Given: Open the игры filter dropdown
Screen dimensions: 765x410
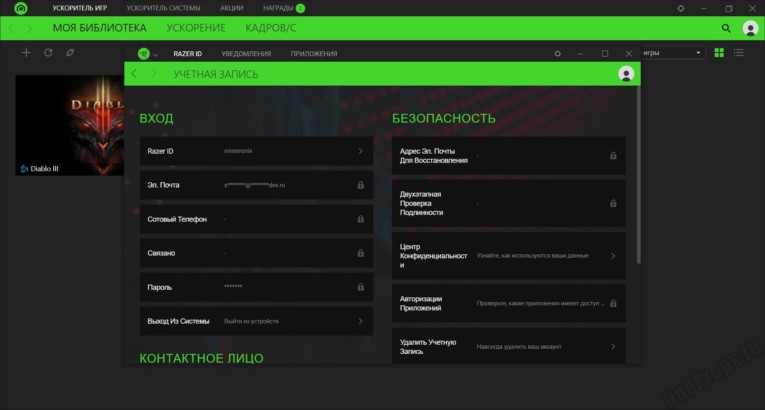Looking at the screenshot, I should pos(672,53).
